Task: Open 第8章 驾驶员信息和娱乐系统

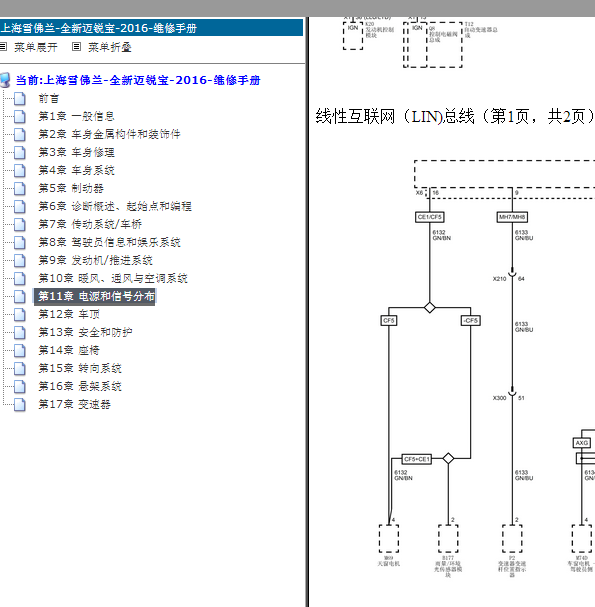Action: point(109,242)
